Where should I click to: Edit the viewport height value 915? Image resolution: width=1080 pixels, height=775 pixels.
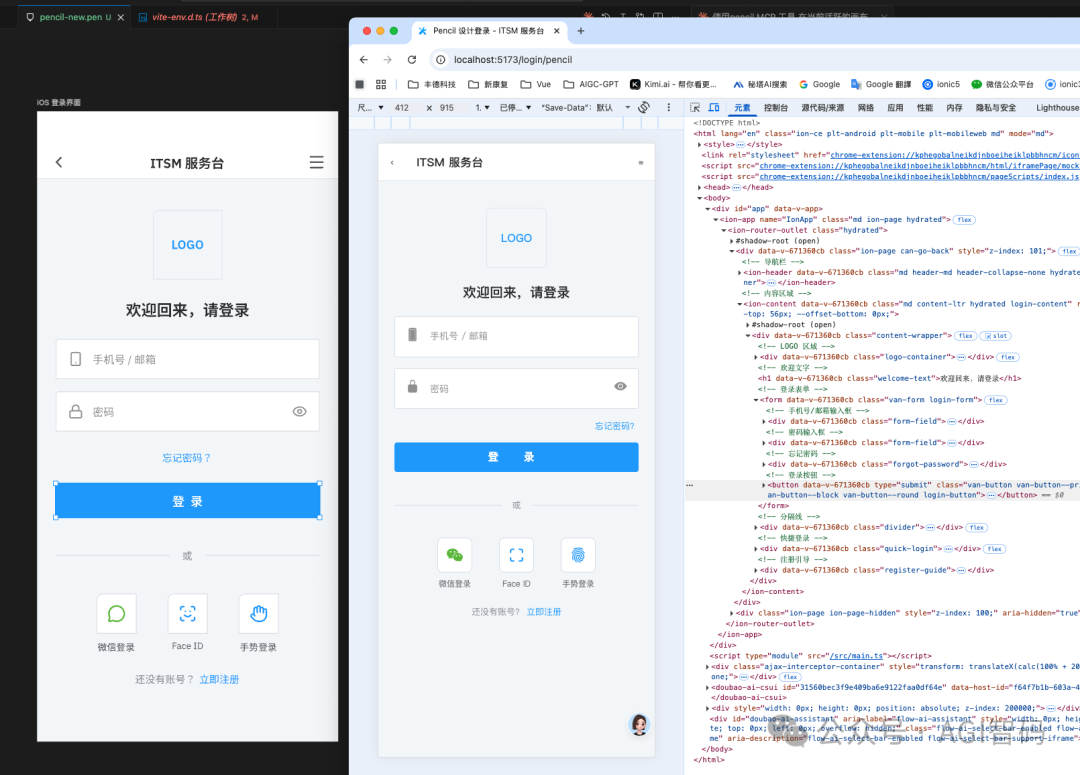click(x=446, y=107)
